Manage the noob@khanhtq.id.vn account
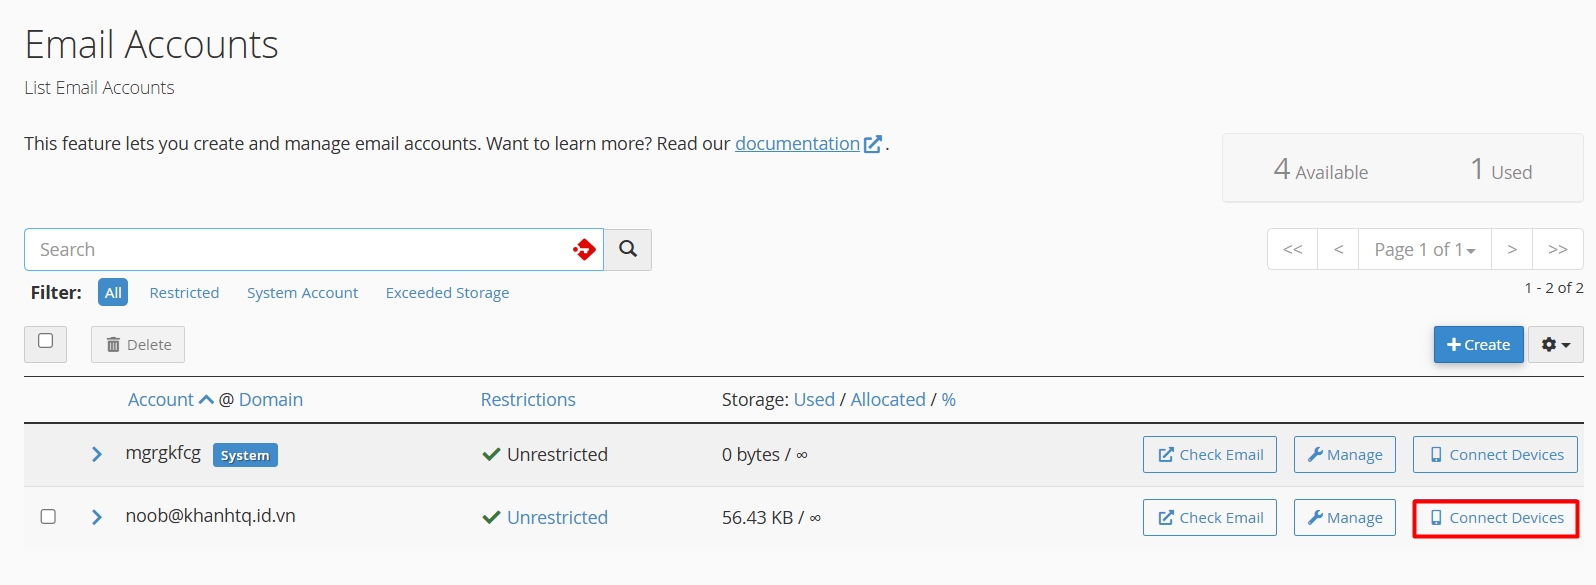 (1345, 518)
